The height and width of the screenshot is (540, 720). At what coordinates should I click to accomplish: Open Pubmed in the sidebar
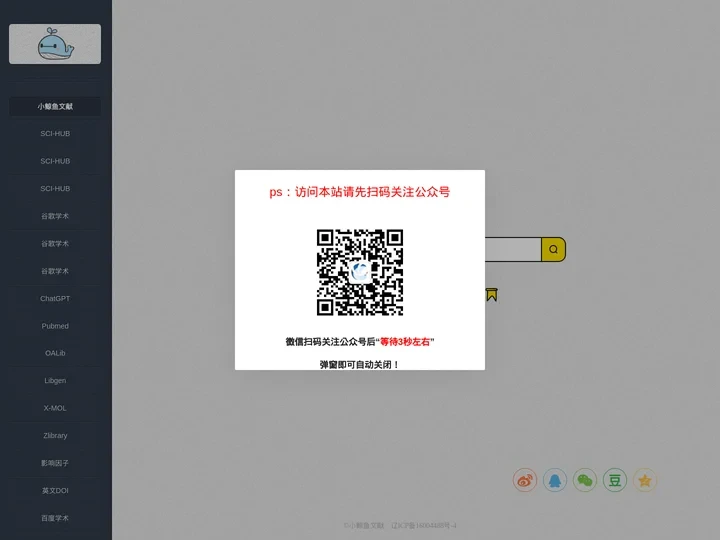[55, 326]
